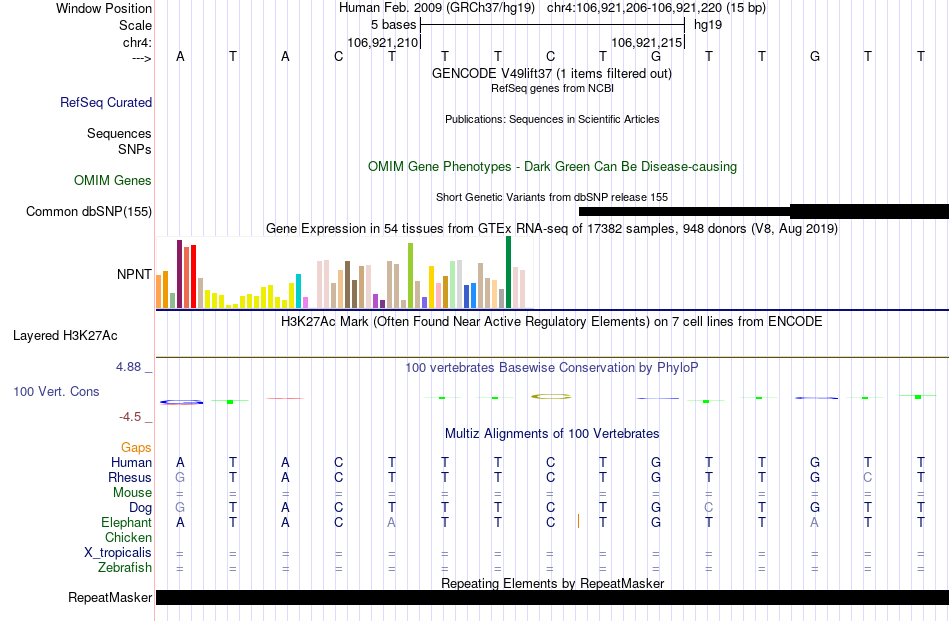Viewport: 950px width, 621px height.
Task: Click the GENCODE V49lift37 track title
Action: coord(552,73)
